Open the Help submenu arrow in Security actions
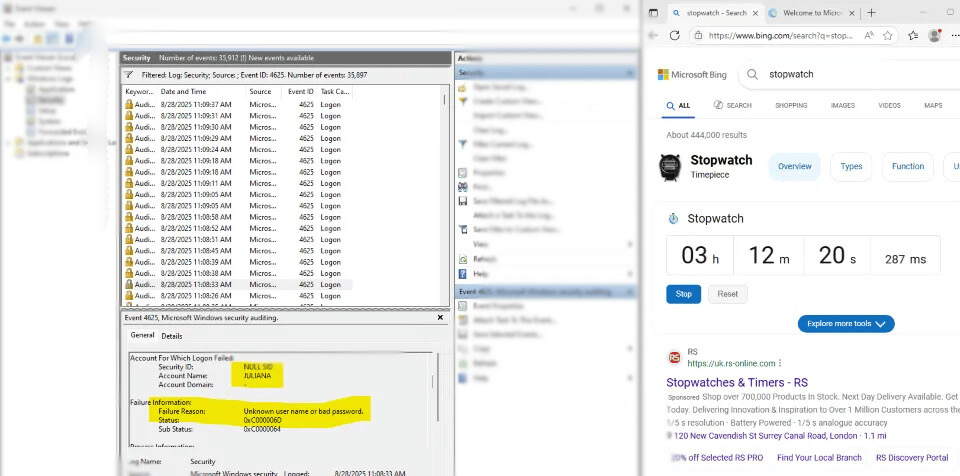The height and width of the screenshot is (476, 960). [631, 274]
